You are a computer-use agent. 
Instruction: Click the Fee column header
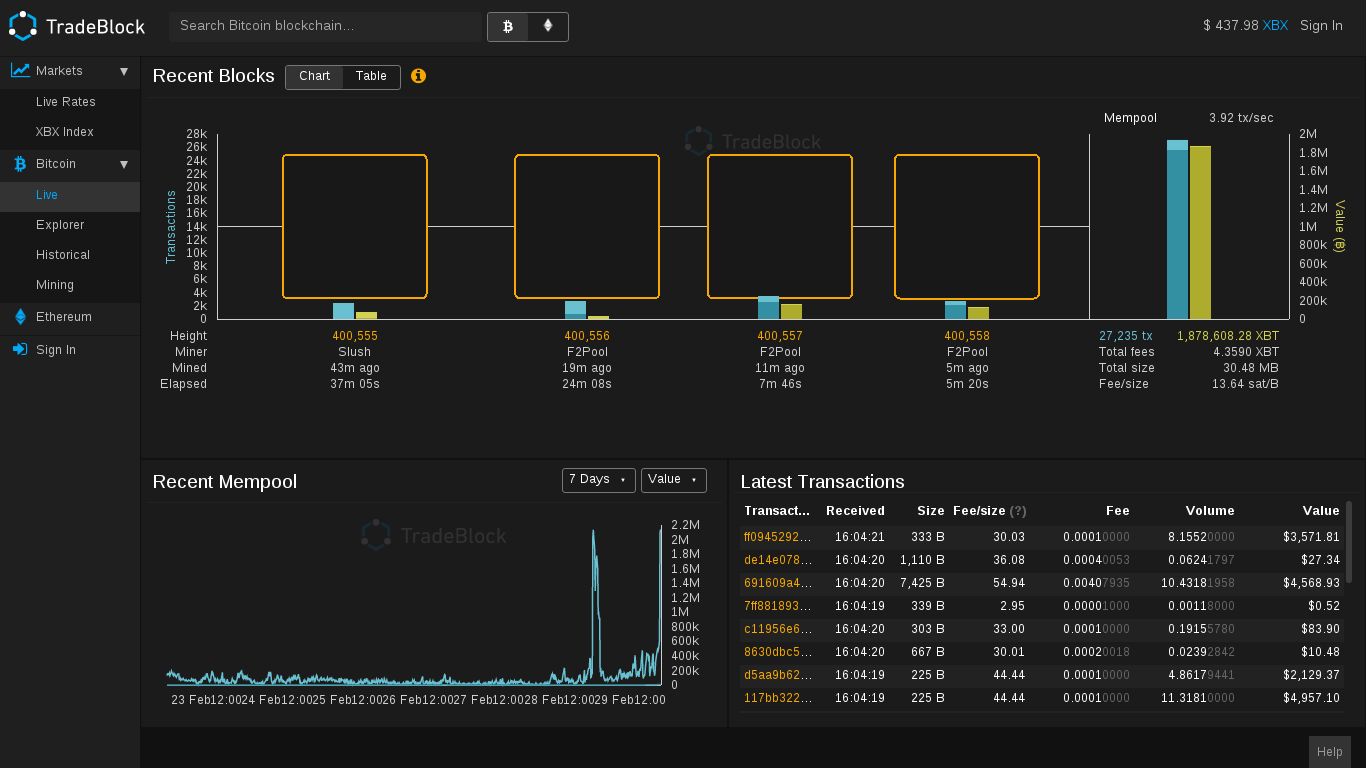[1118, 511]
